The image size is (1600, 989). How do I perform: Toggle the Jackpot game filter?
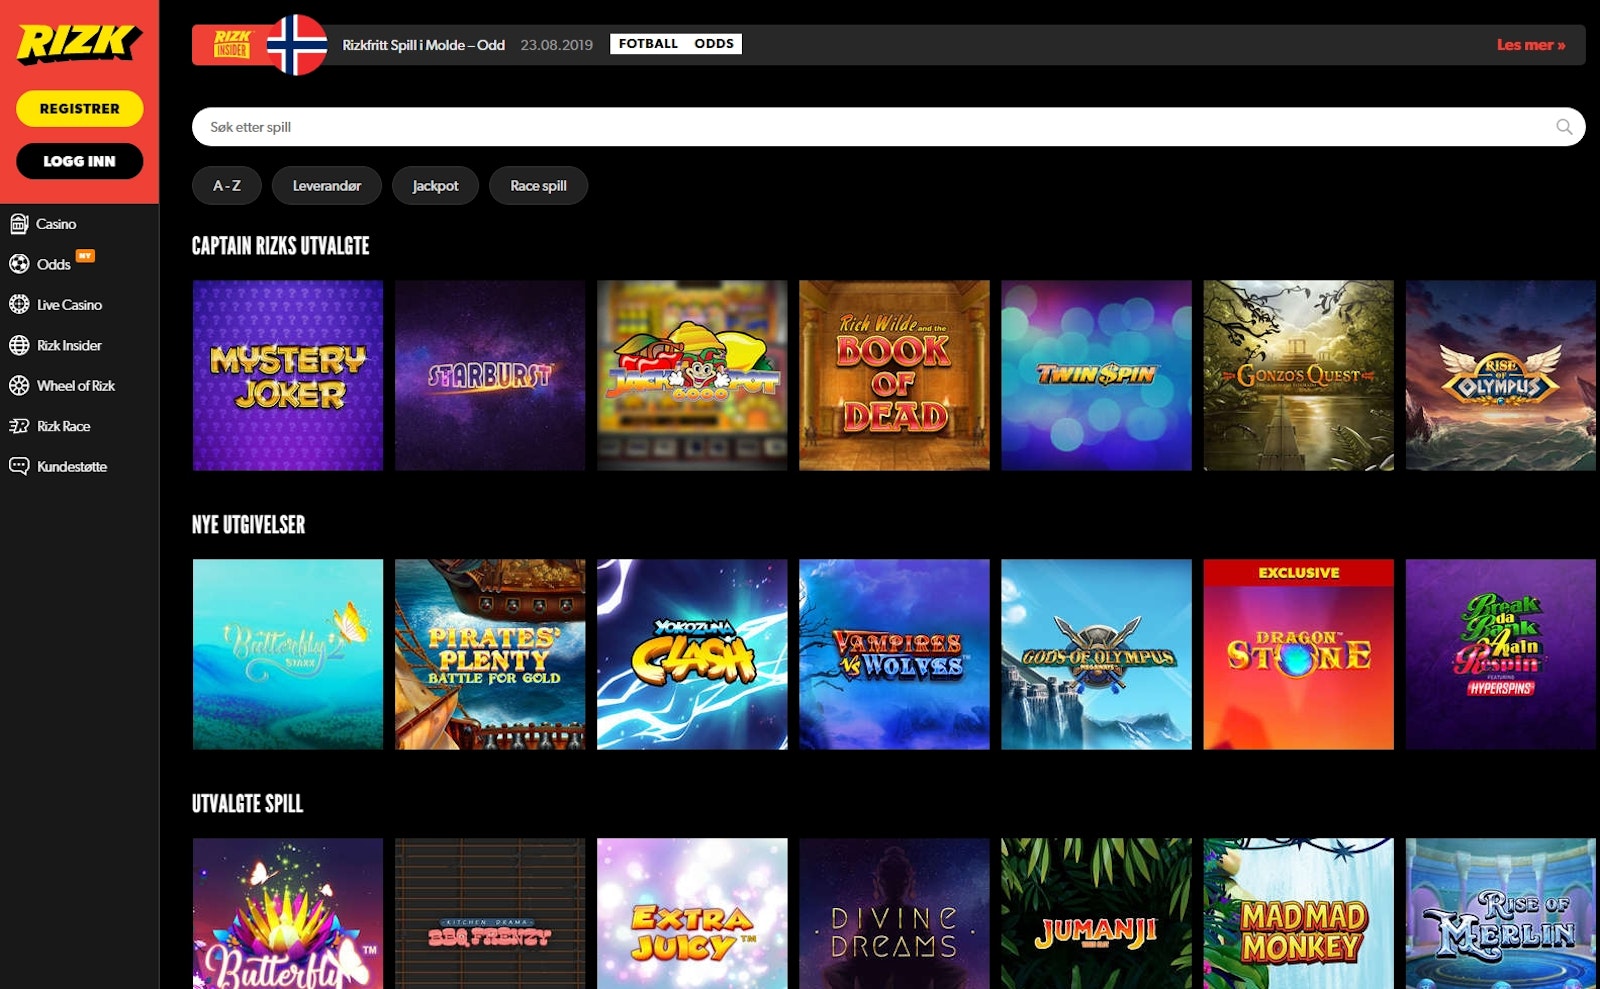click(x=435, y=185)
